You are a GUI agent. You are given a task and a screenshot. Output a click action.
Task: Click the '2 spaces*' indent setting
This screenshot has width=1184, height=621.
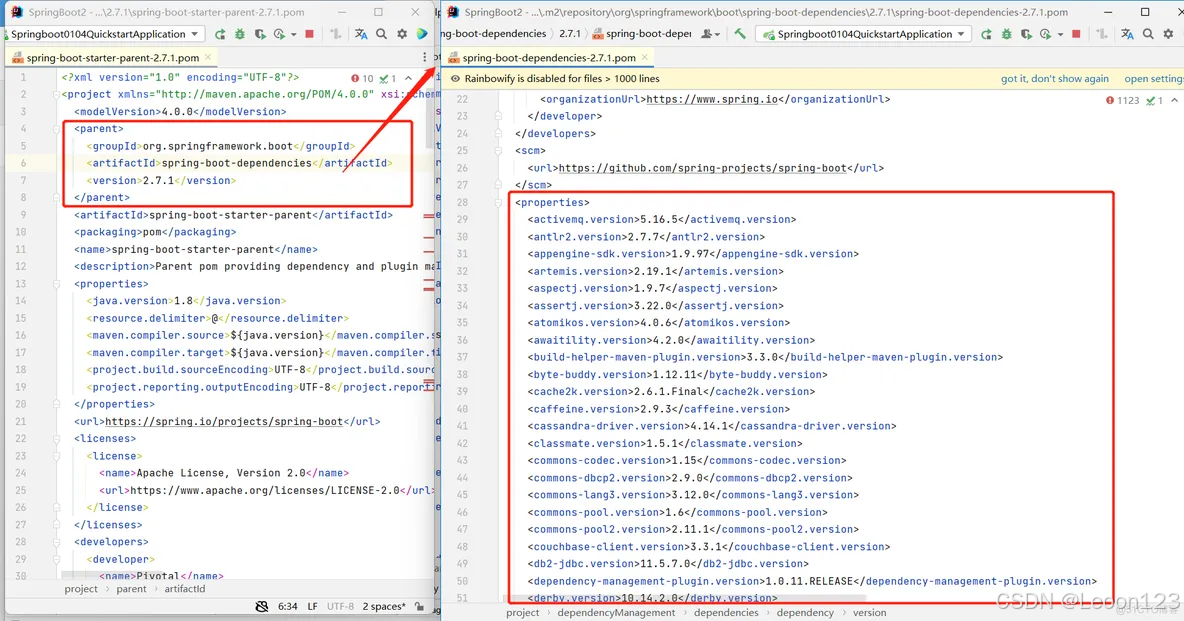click(x=384, y=606)
